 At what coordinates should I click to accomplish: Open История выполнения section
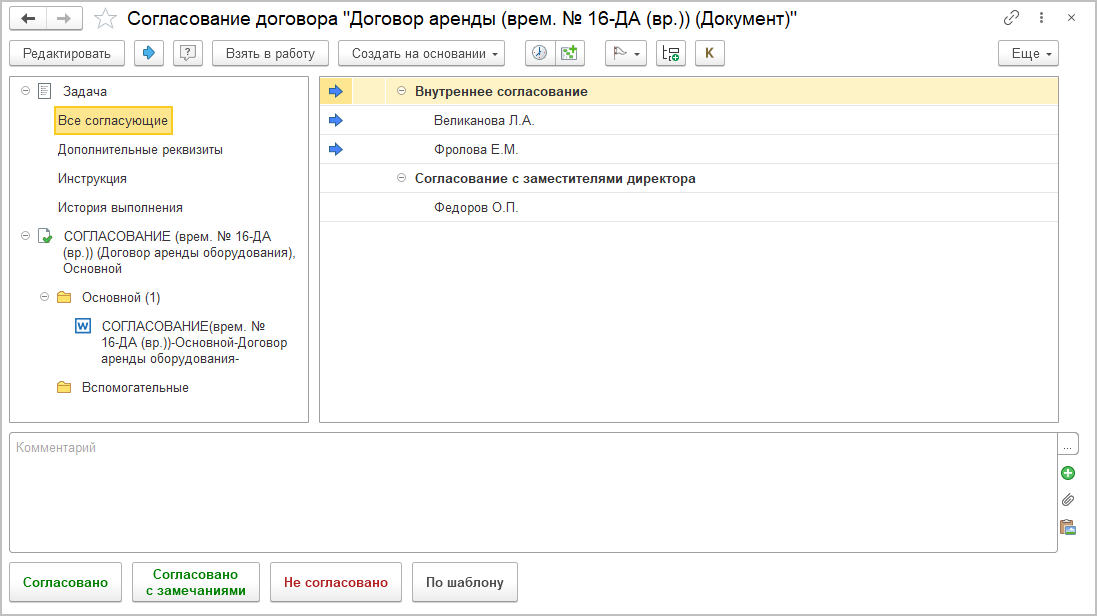(120, 208)
